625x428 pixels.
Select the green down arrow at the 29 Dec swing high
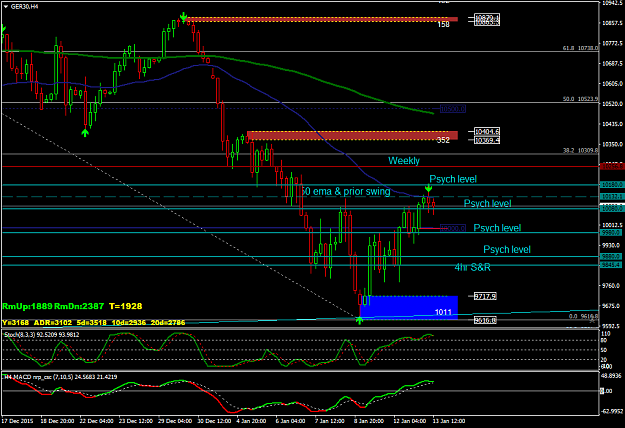tap(183, 18)
